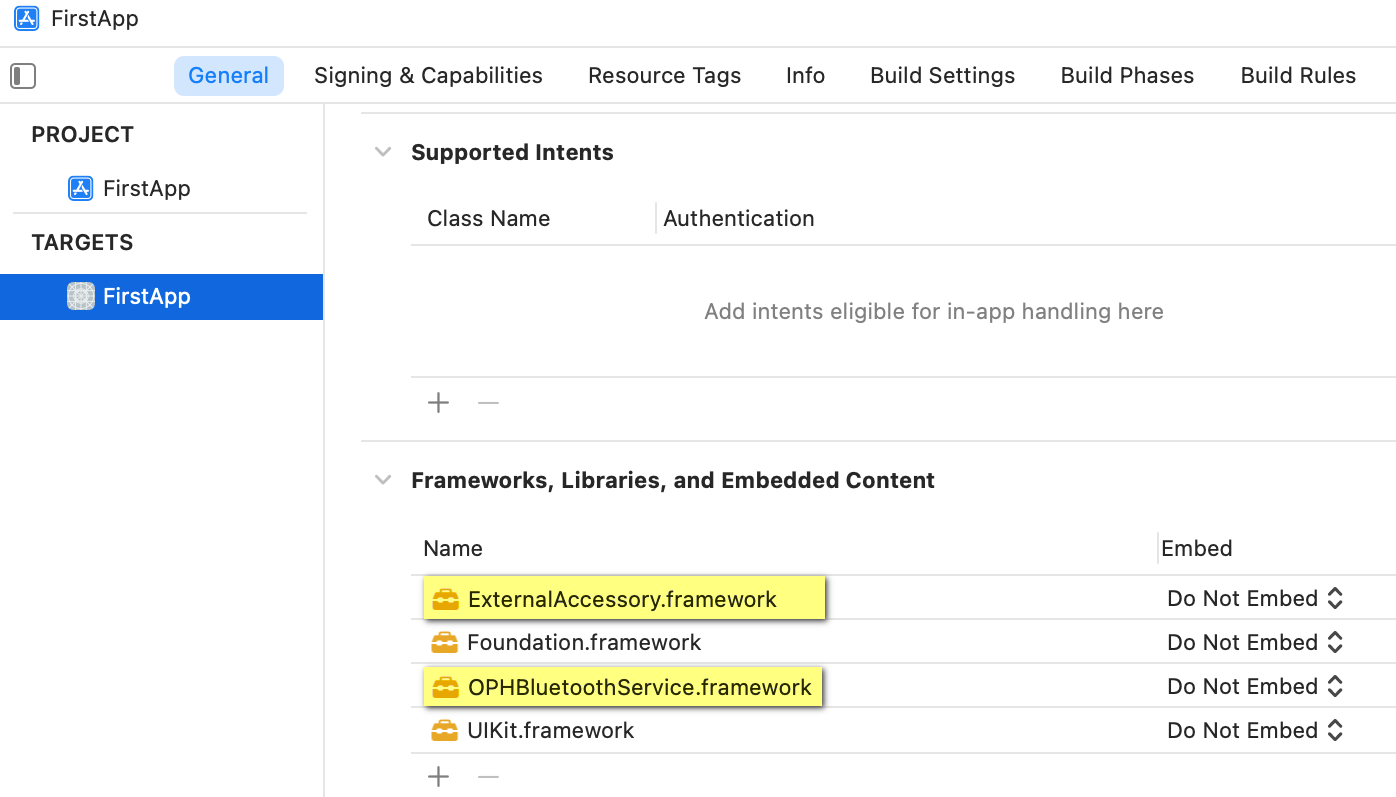This screenshot has height=797, width=1396.
Task: Switch to the Info tab
Action: [x=805, y=76]
